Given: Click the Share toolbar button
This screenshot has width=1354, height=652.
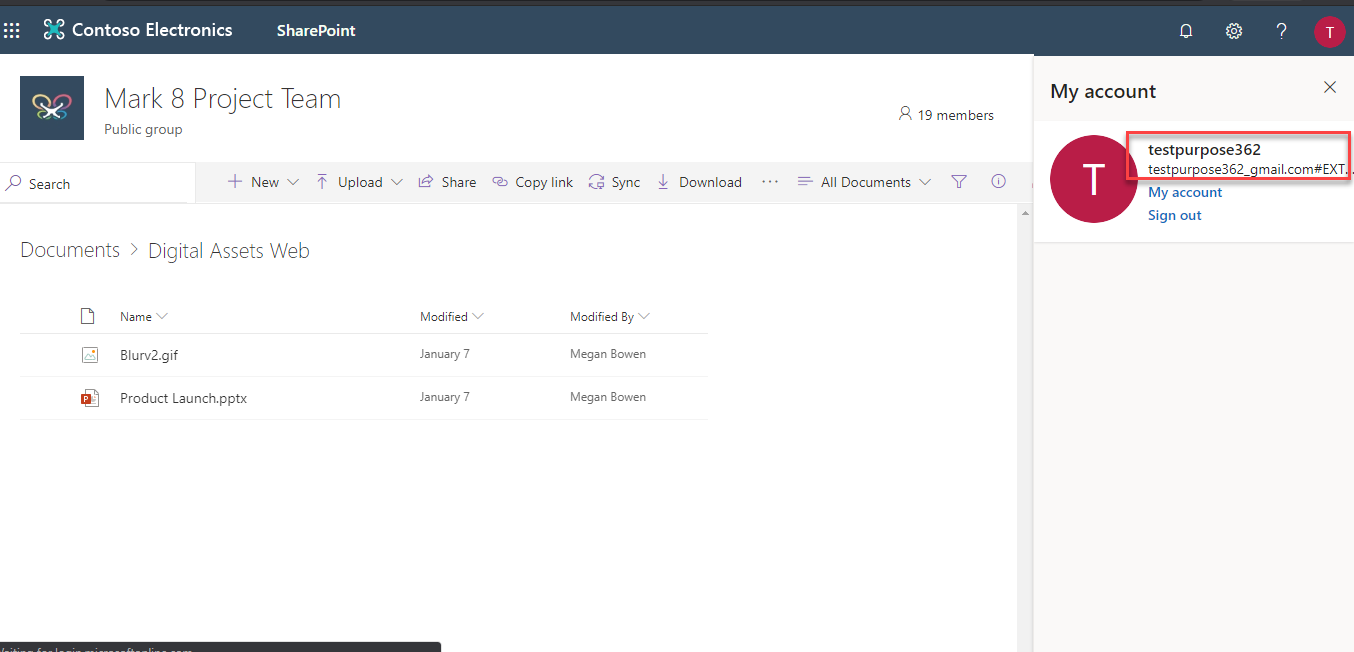Looking at the screenshot, I should click(x=447, y=182).
